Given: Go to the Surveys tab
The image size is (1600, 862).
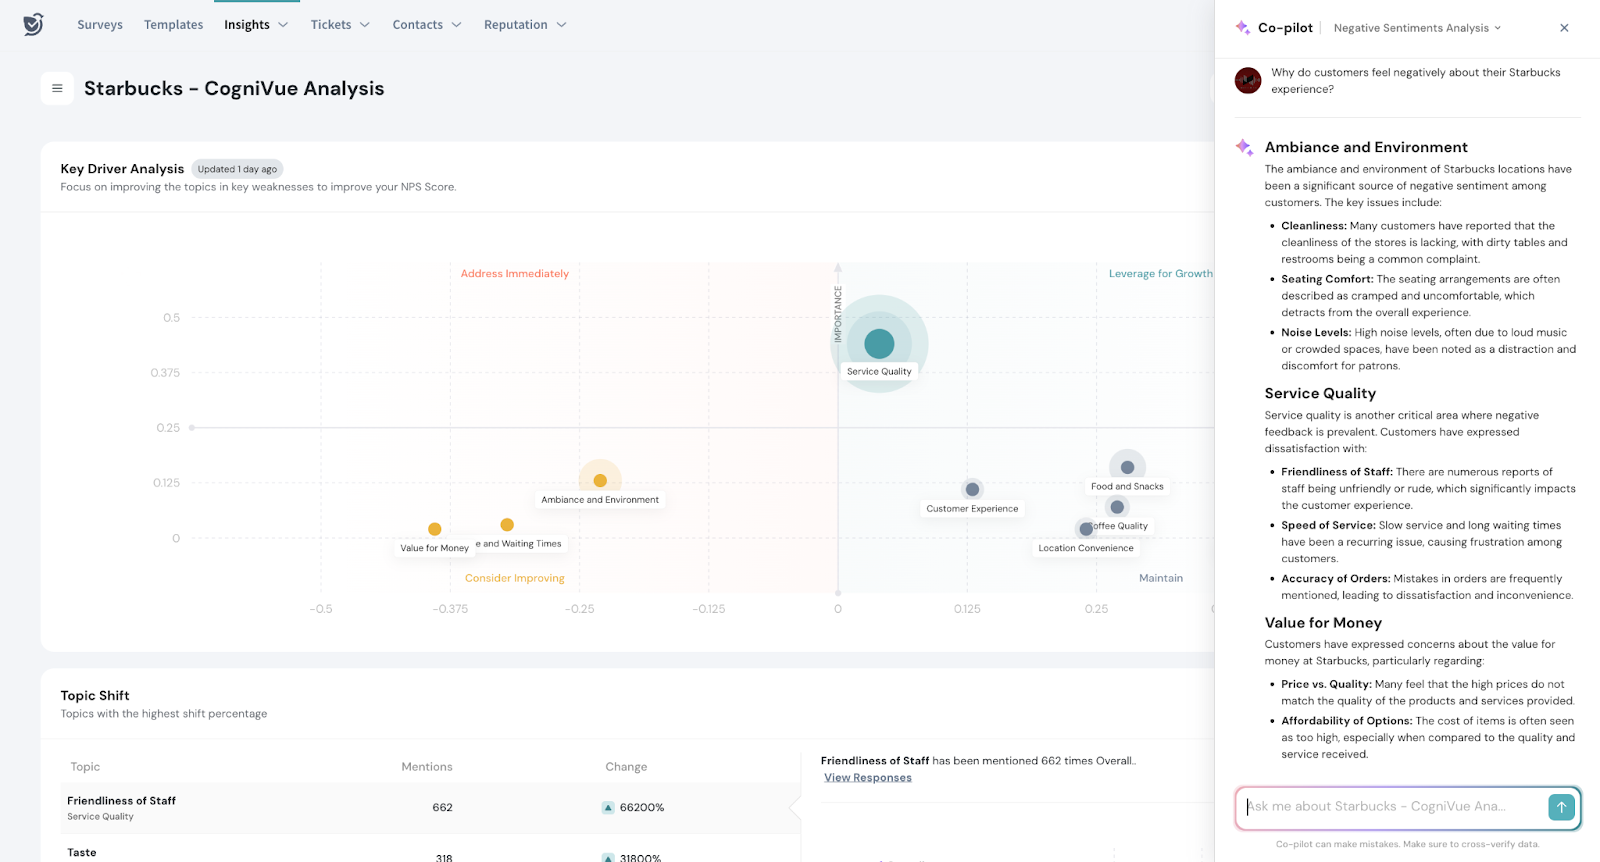Looking at the screenshot, I should pos(100,25).
